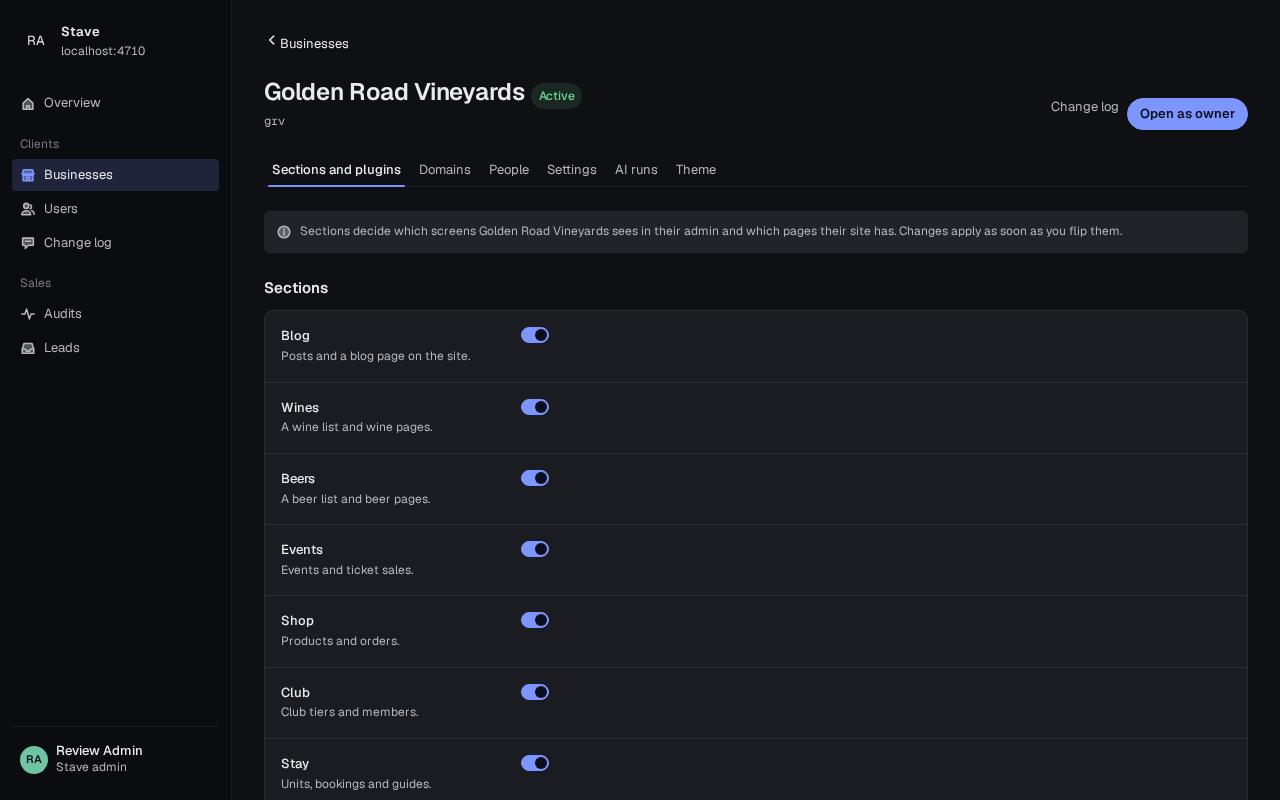Click the Audits pulse icon in sidebar
The width and height of the screenshot is (1280, 800).
pyautogui.click(x=28, y=314)
